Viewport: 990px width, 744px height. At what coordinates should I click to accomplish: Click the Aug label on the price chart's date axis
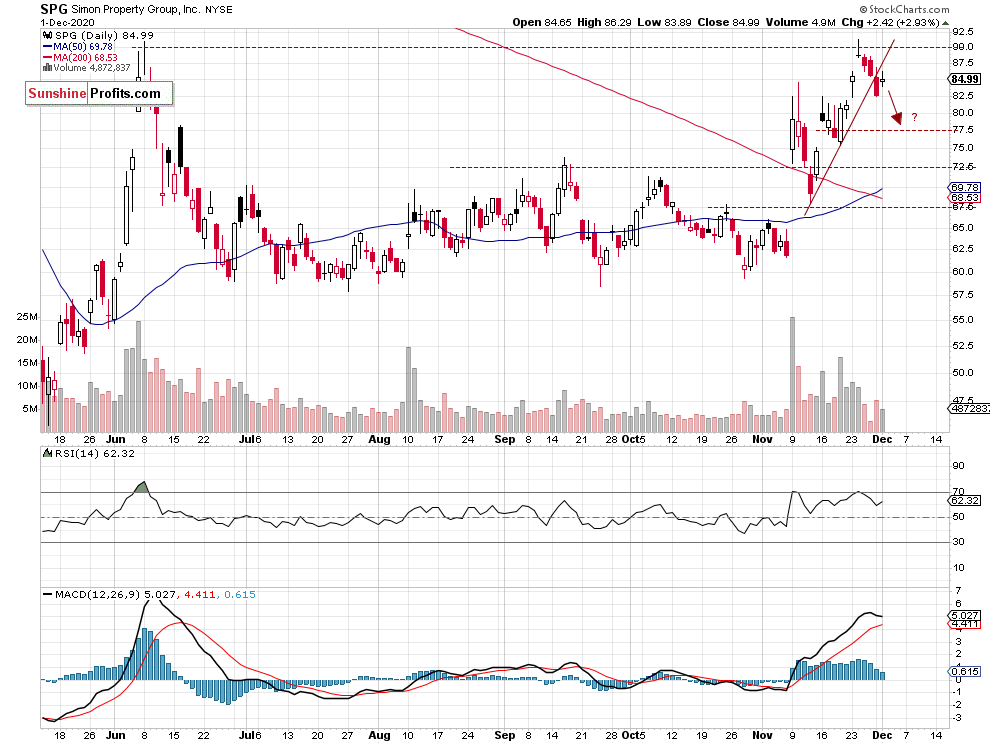[379, 439]
